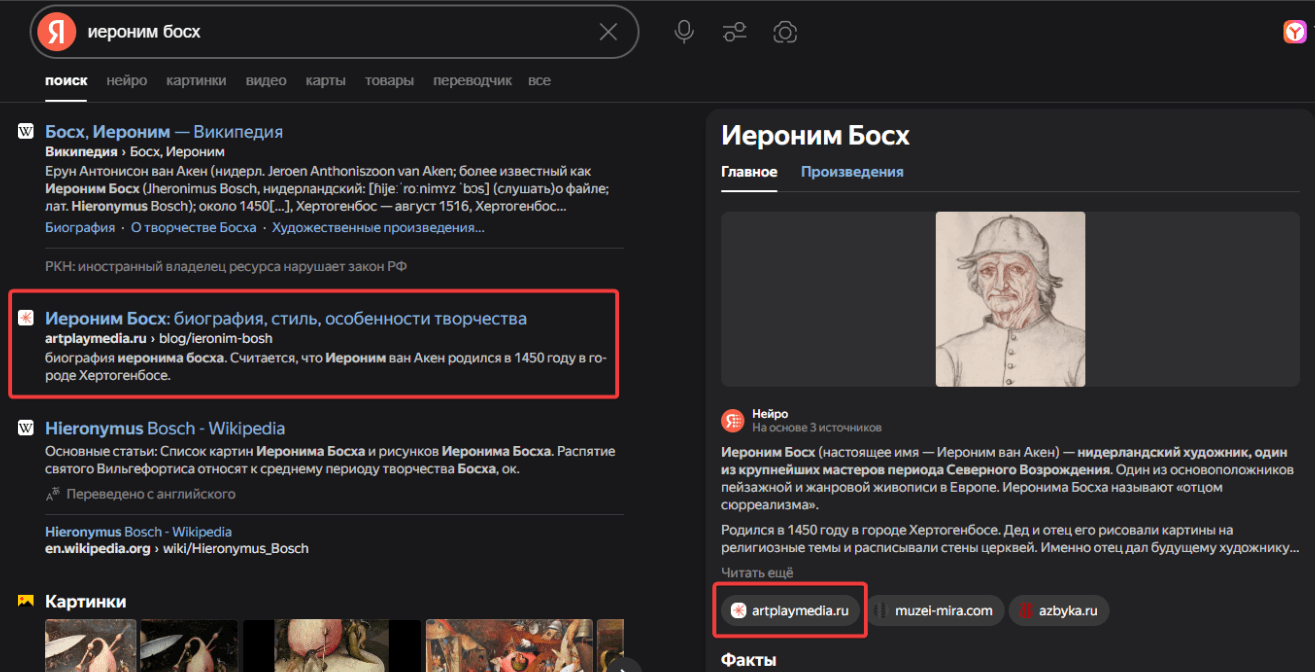This screenshot has height=672, width=1315.
Task: Open Босх, Иероним — Википедия result
Action: pos(164,131)
